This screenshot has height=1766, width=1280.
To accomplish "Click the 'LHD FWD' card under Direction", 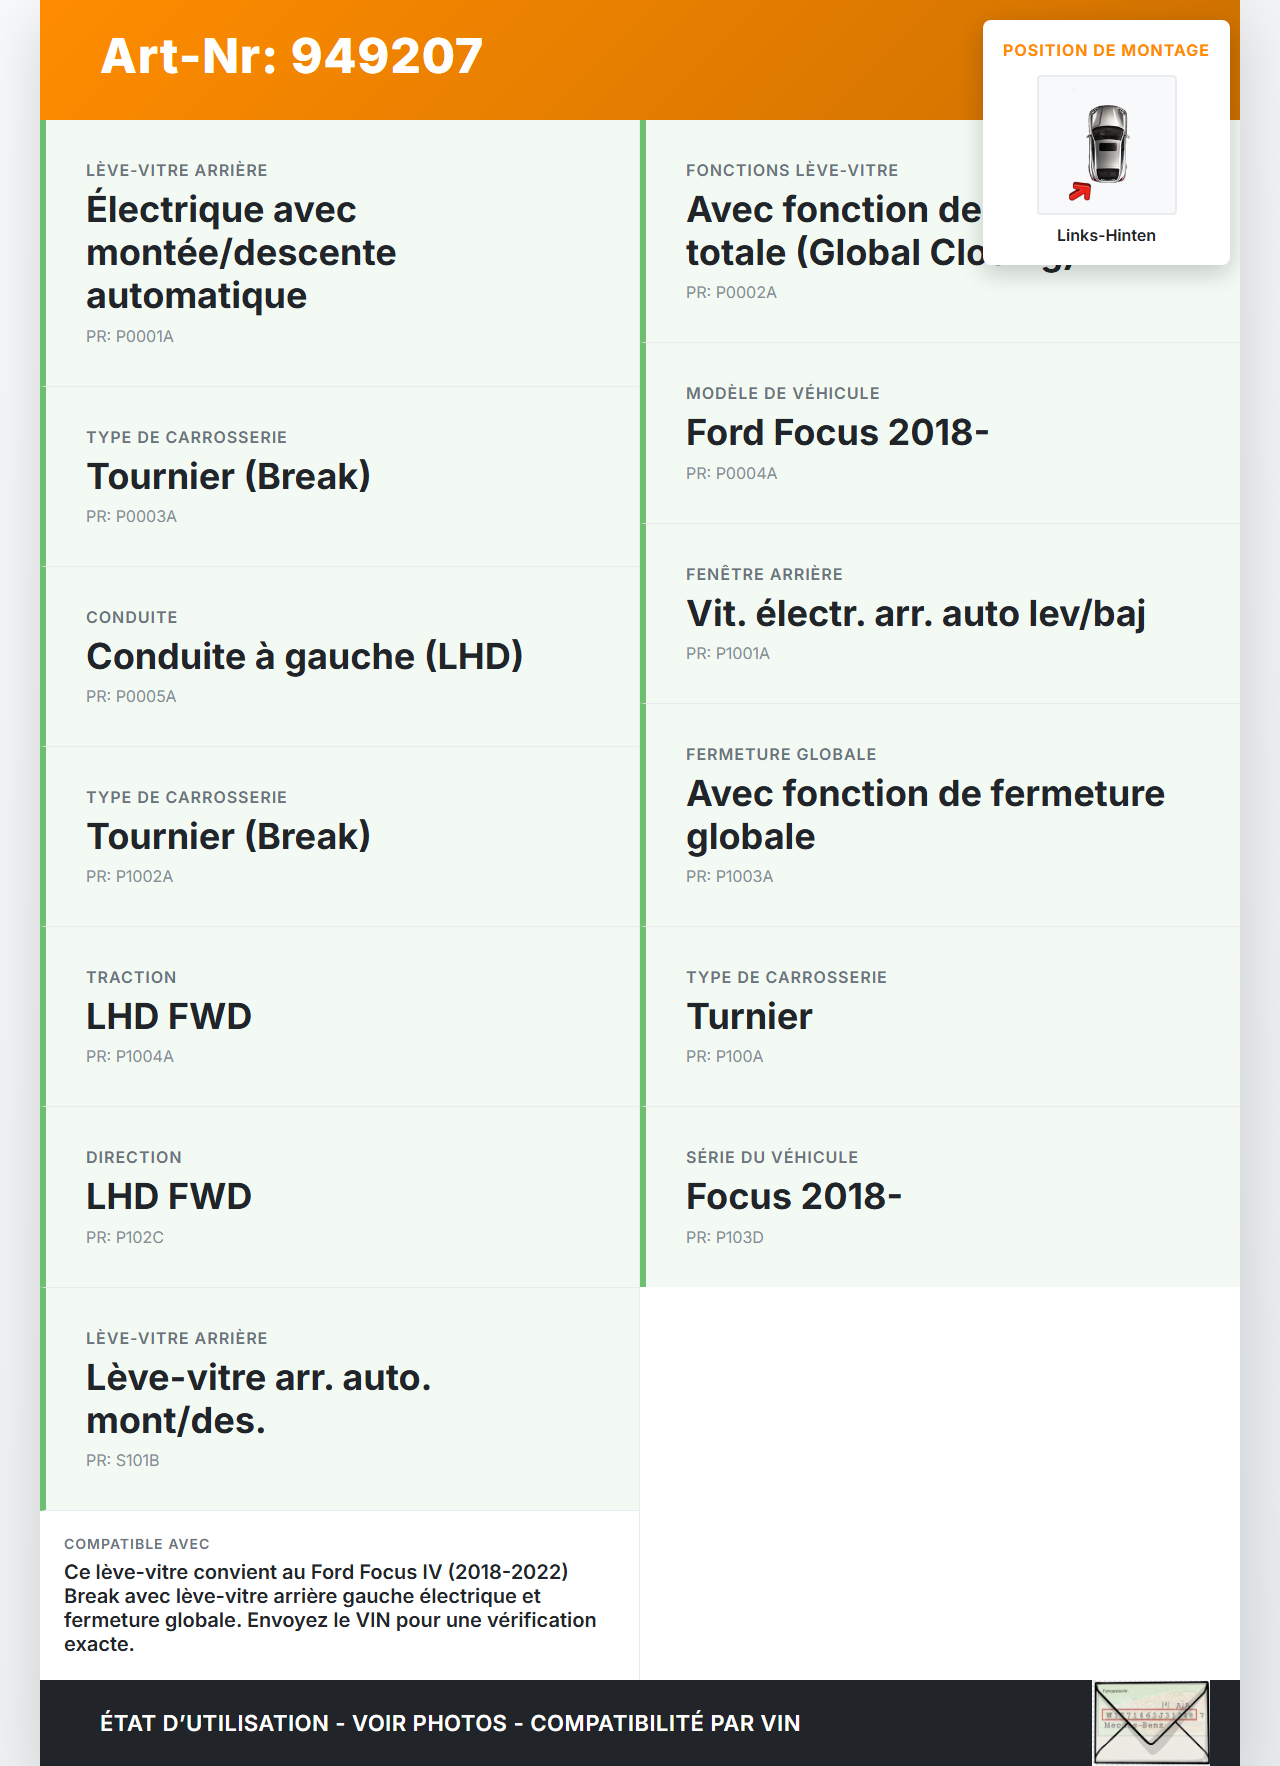I will pyautogui.click(x=341, y=1197).
